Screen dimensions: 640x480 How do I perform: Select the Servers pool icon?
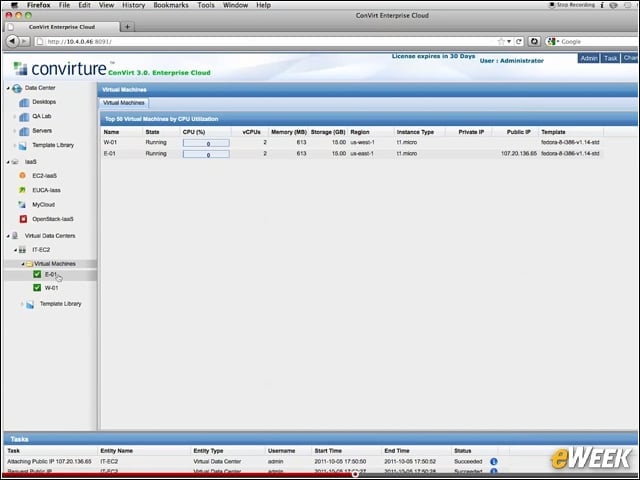click(x=24, y=131)
